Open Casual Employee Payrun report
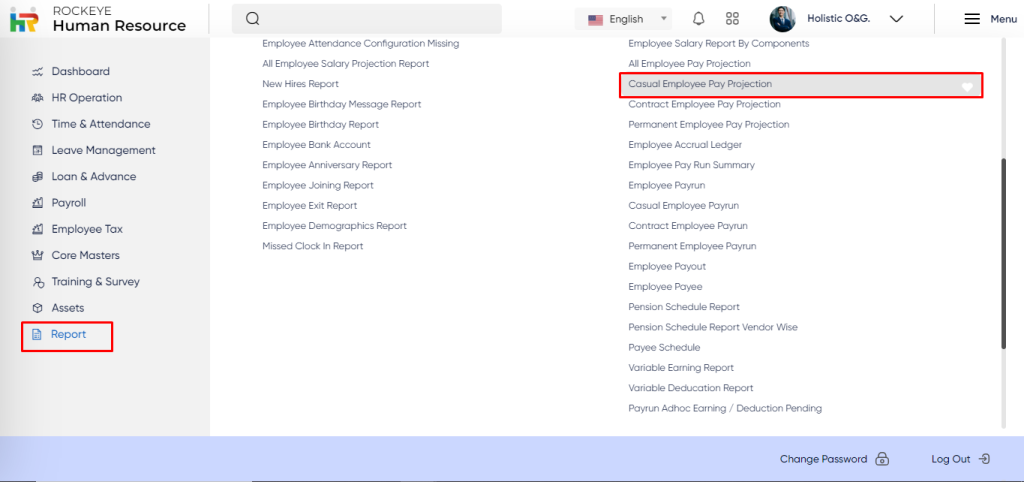This screenshot has width=1024, height=482. click(x=684, y=206)
